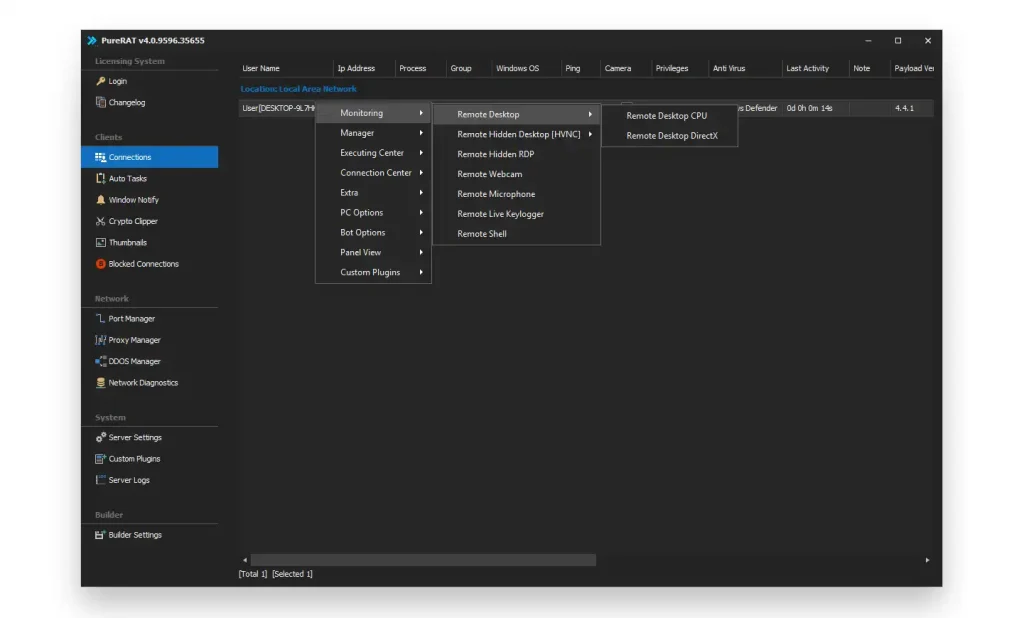Click the Network Diagnostics icon
The height and width of the screenshot is (618, 1024).
tap(100, 383)
